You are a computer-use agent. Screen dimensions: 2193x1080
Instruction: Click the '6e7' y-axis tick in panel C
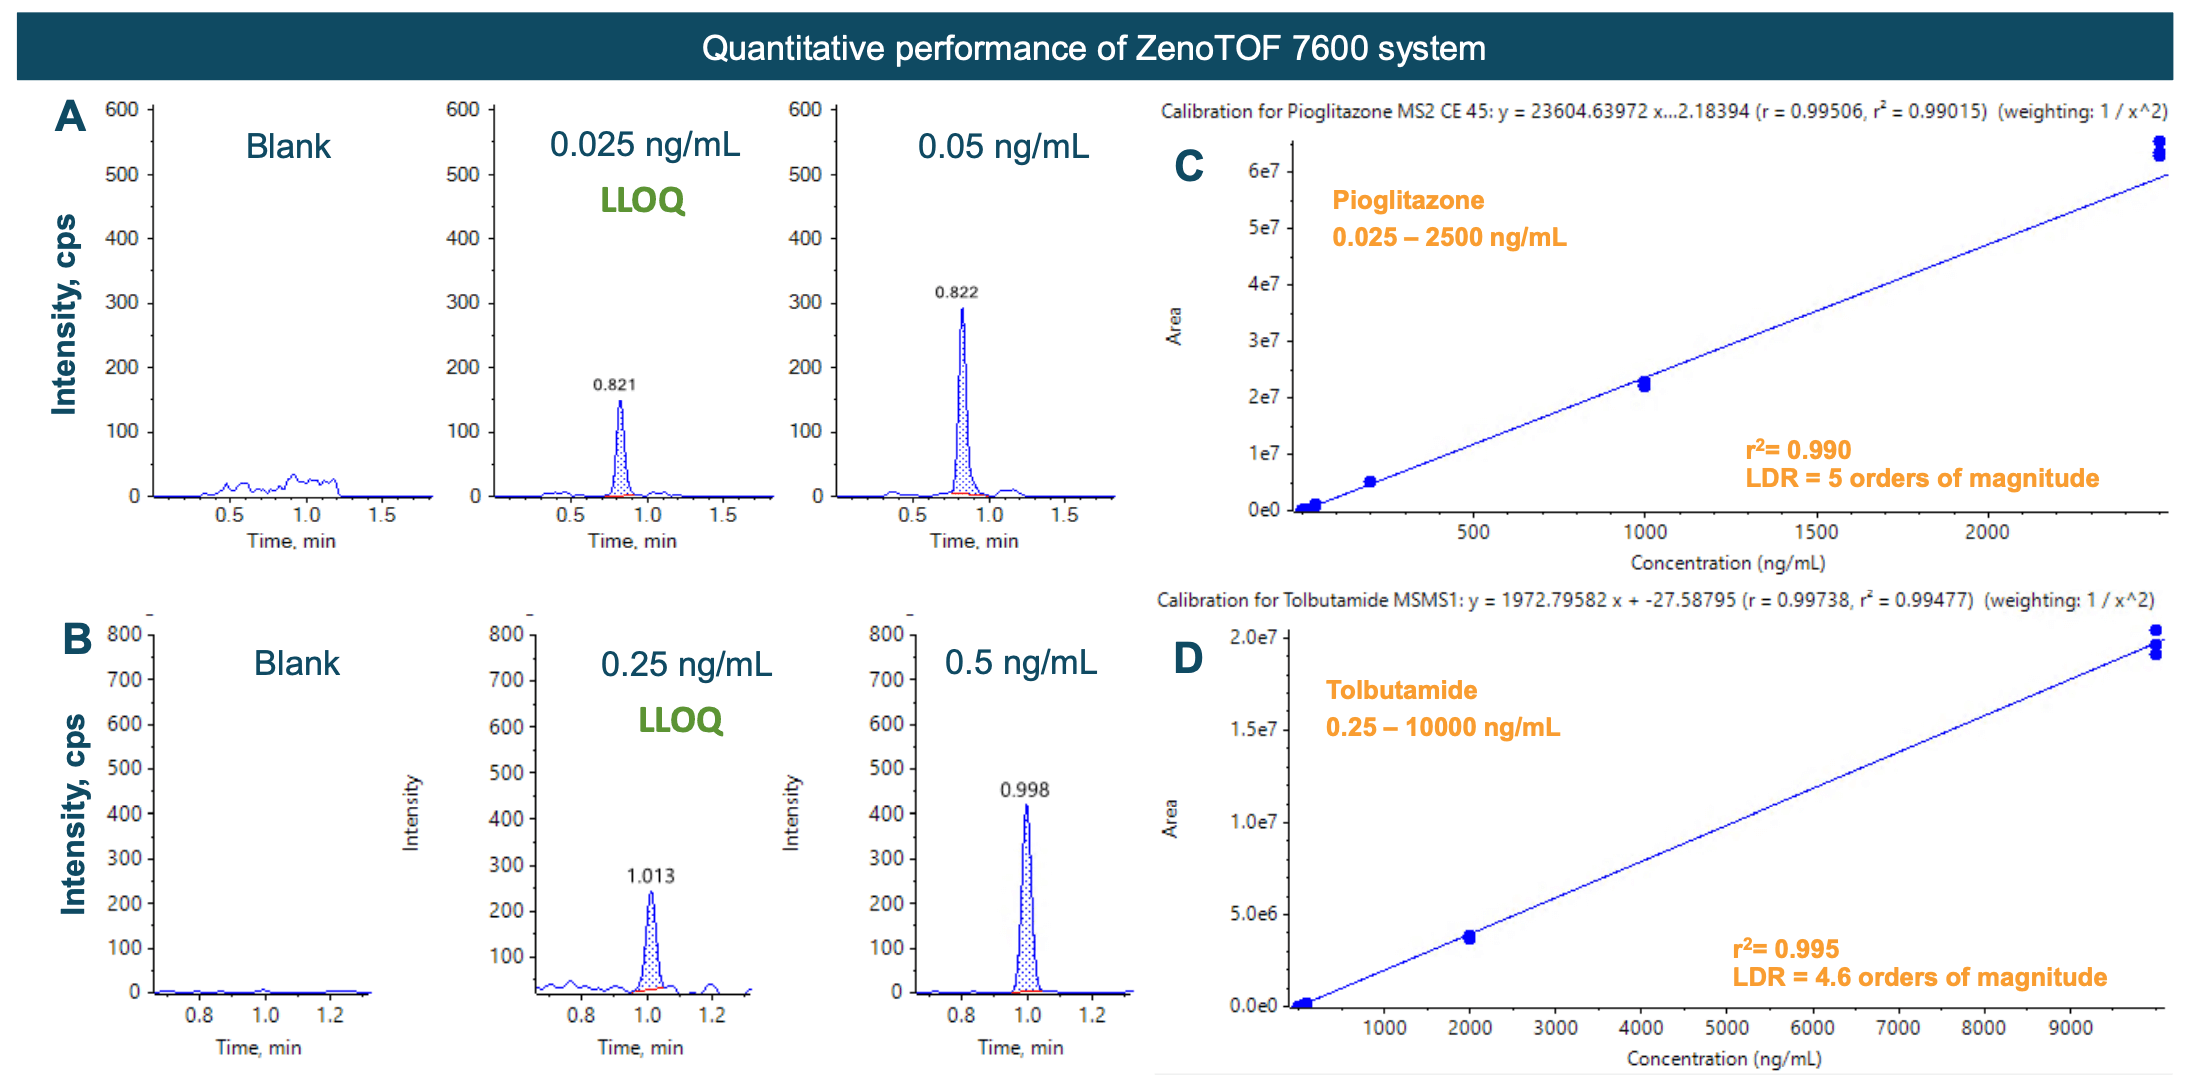[1263, 171]
